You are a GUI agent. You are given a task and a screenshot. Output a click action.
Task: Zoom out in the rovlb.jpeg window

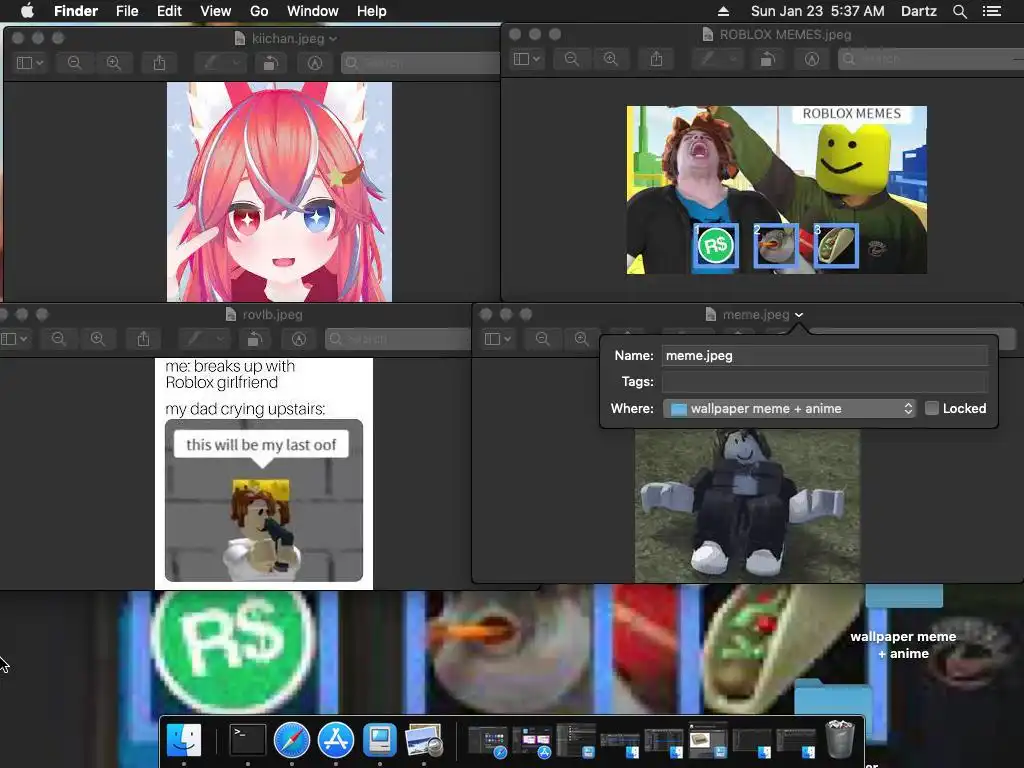(58, 339)
